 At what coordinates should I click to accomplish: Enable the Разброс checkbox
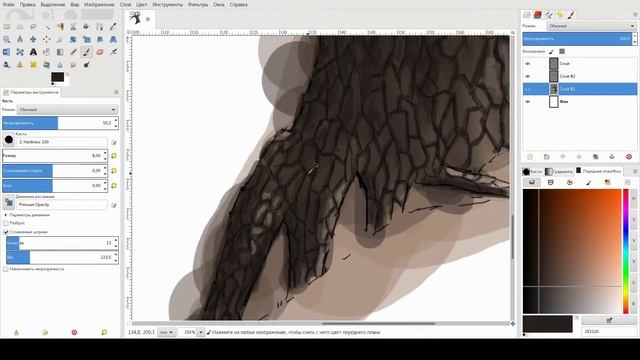(6, 223)
